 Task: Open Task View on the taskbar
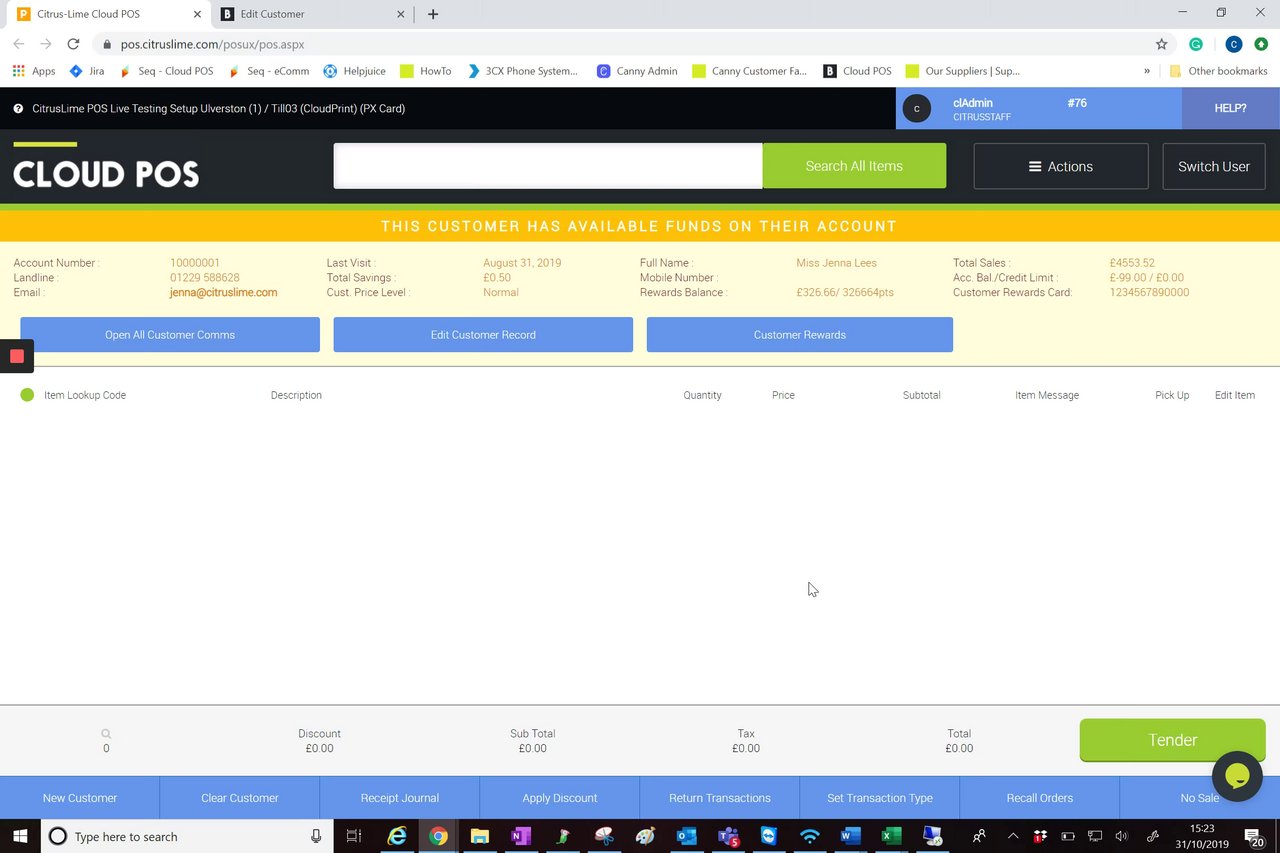click(354, 836)
